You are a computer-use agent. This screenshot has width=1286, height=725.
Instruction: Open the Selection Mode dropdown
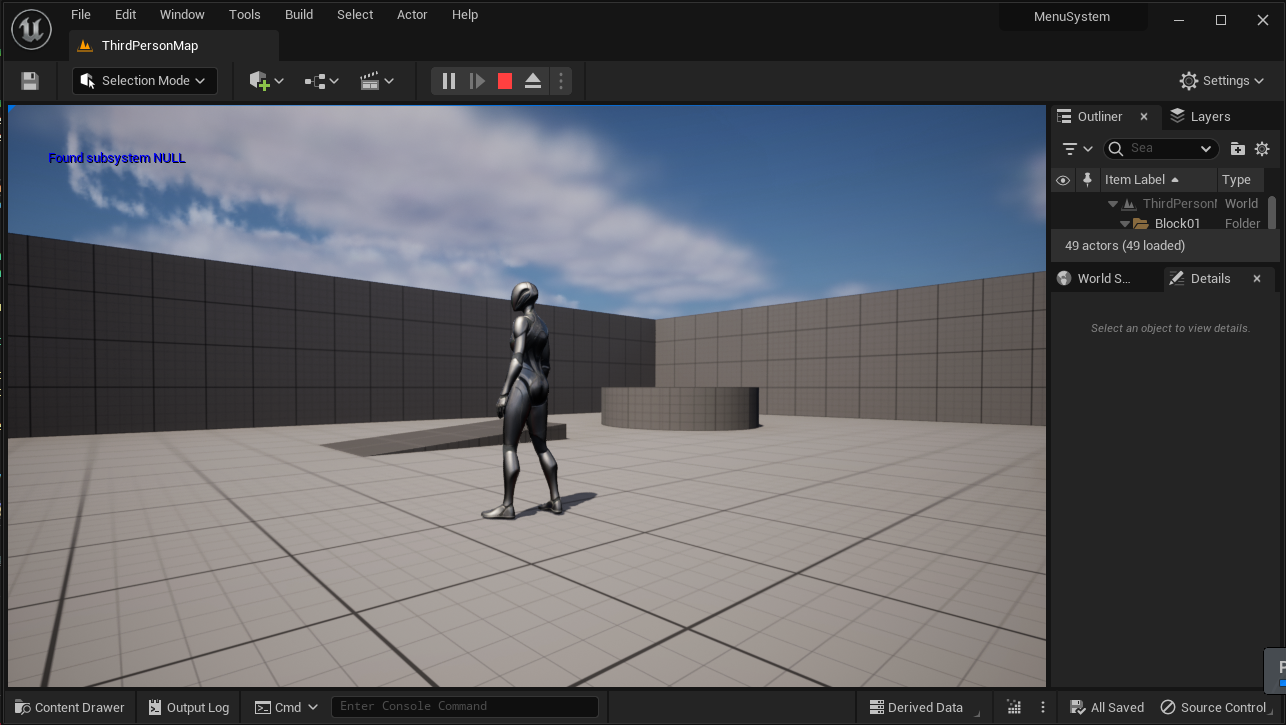[145, 81]
